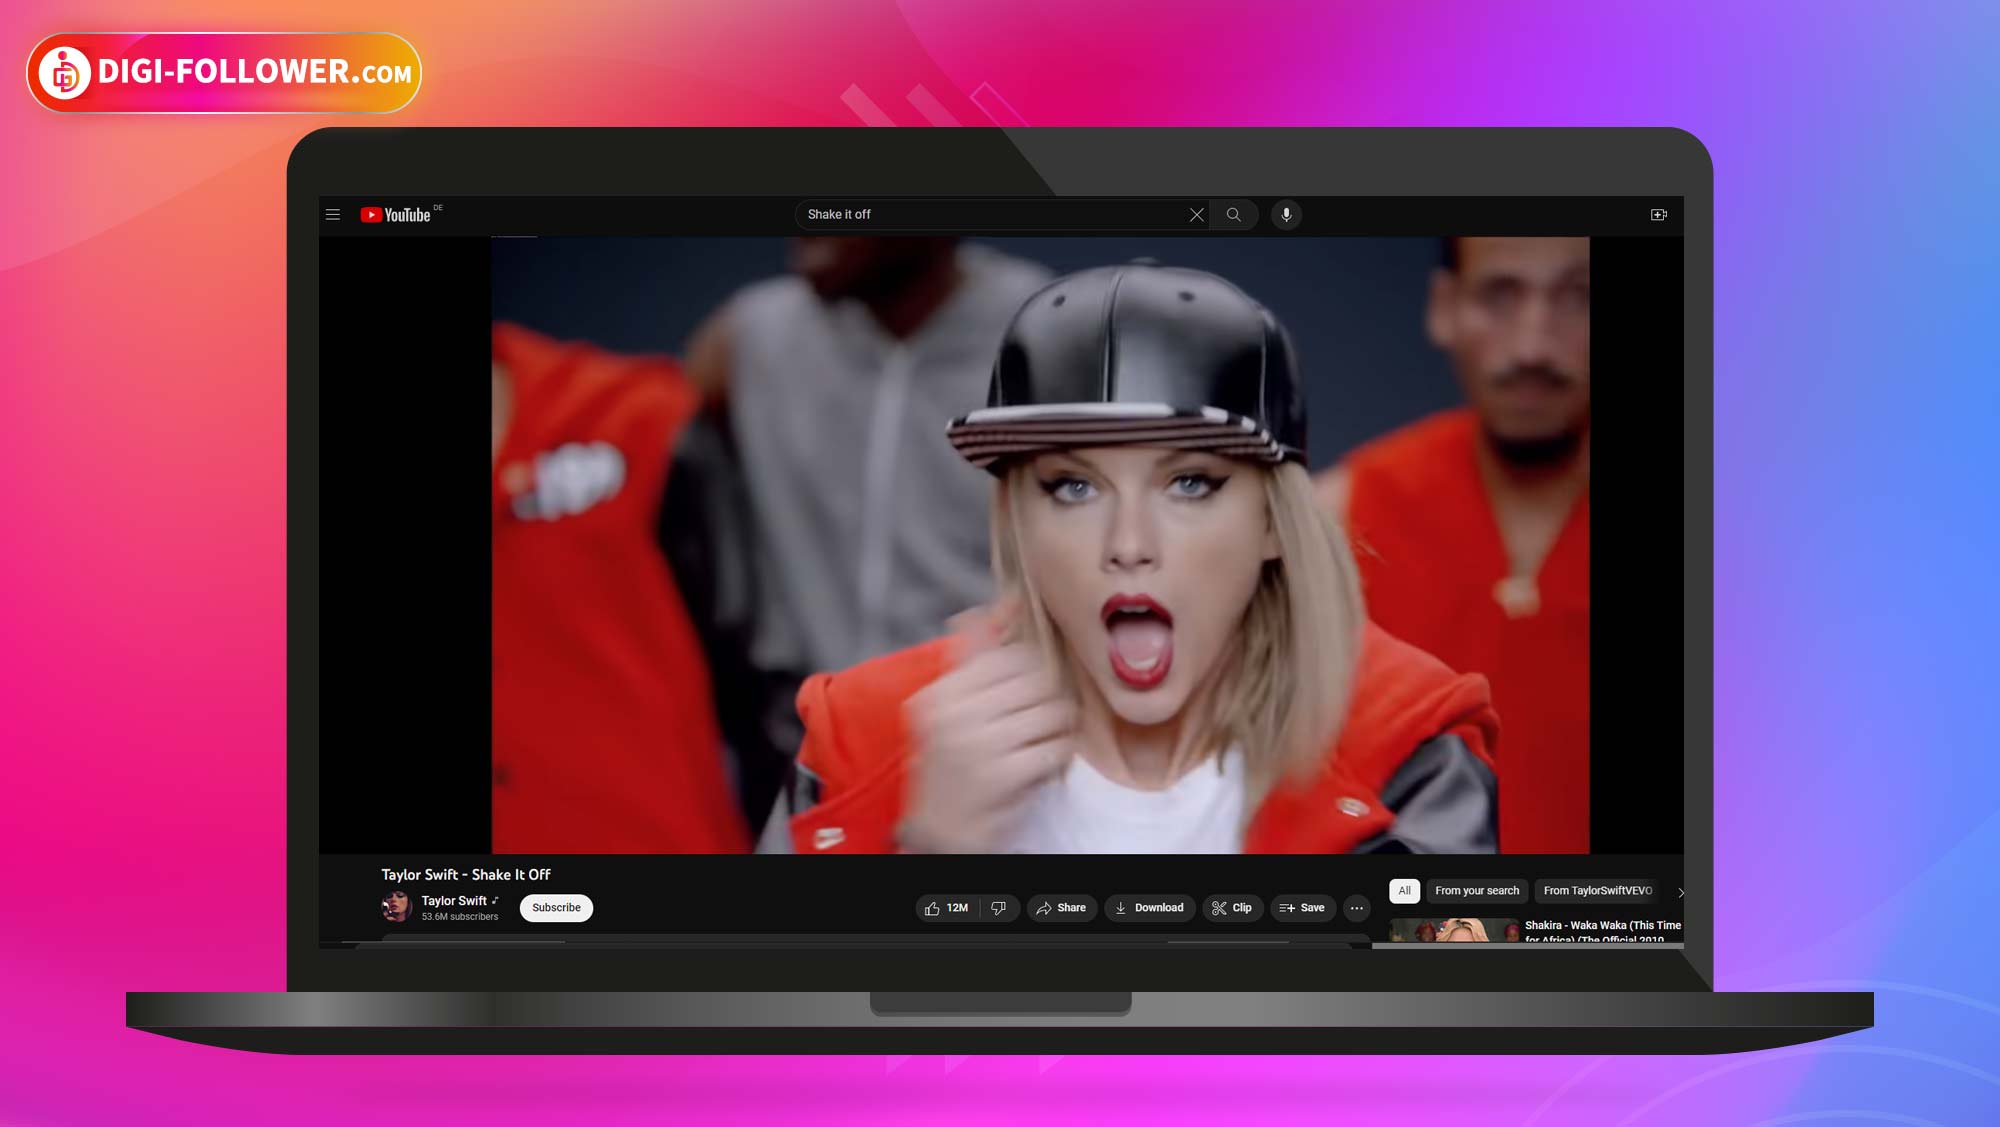The height and width of the screenshot is (1127, 2000).
Task: Select the 'All' filter chip
Action: (1405, 891)
